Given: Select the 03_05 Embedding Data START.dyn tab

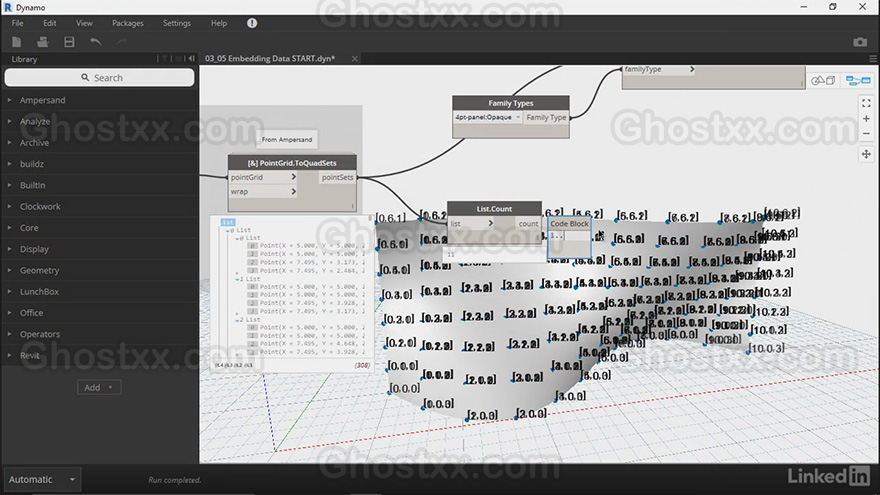Looking at the screenshot, I should click(x=270, y=58).
